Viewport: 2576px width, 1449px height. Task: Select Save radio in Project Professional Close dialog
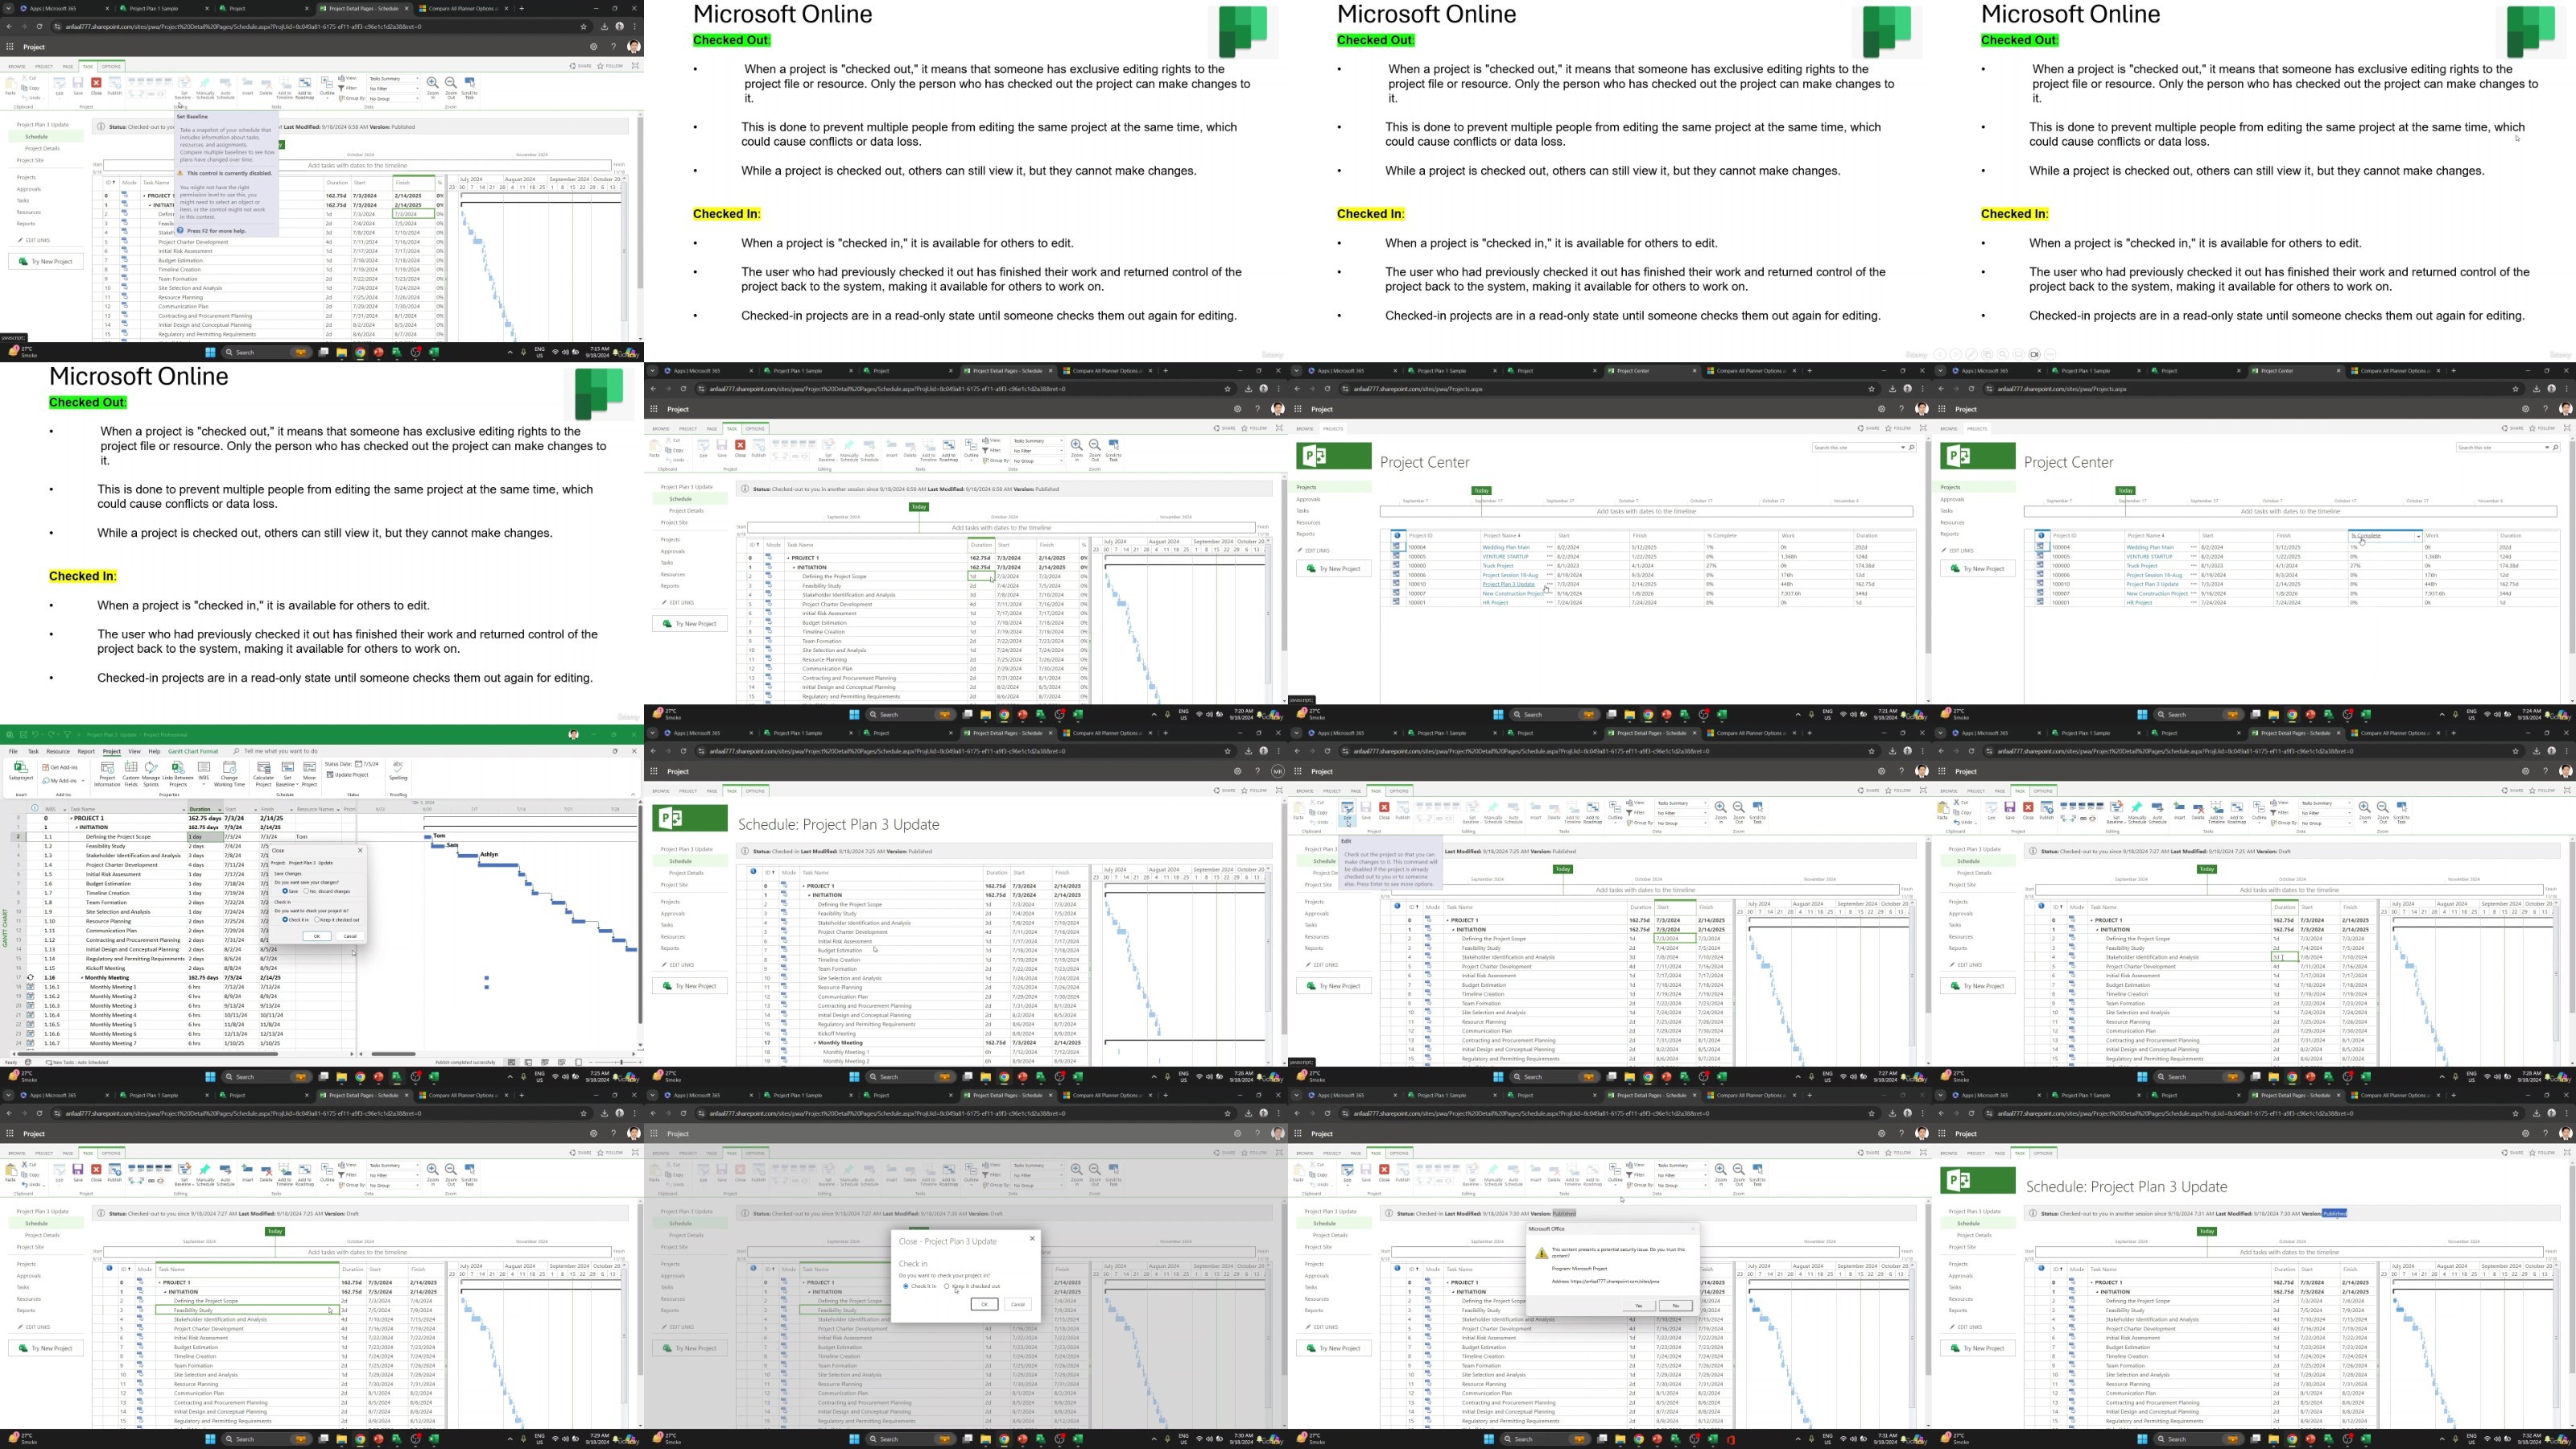coord(290,891)
